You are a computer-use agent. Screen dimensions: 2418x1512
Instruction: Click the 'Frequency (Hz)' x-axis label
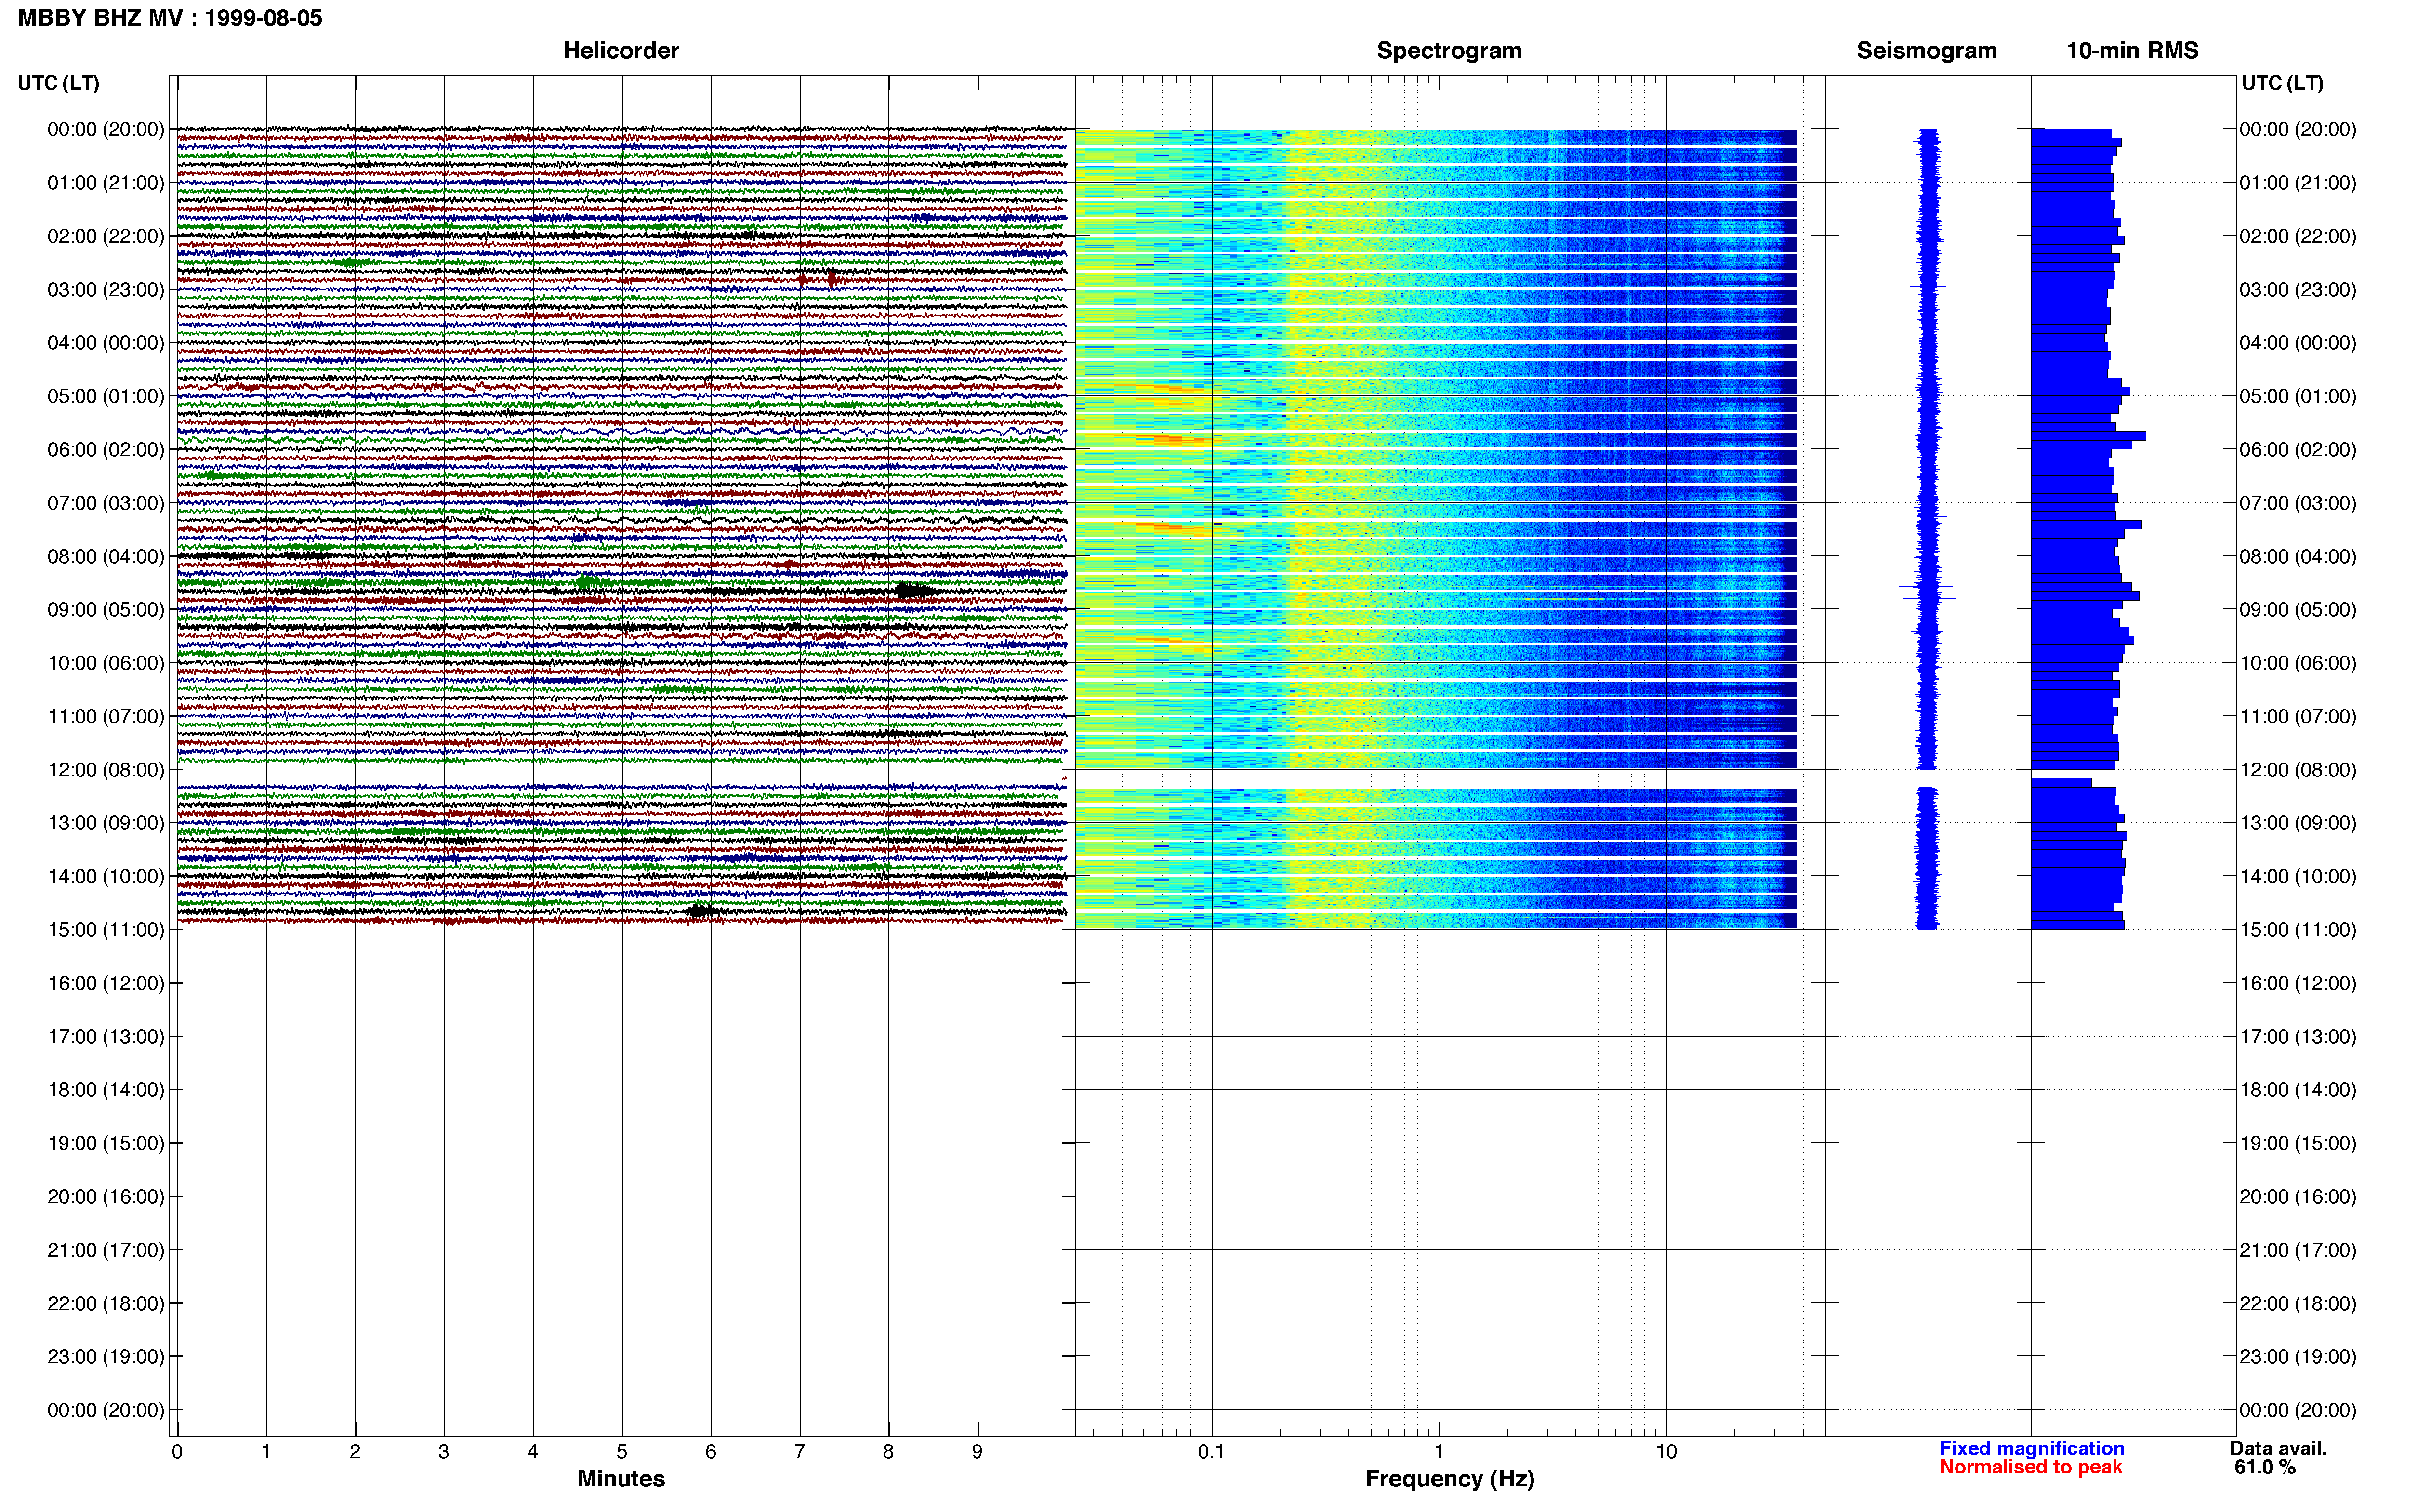[1449, 1479]
